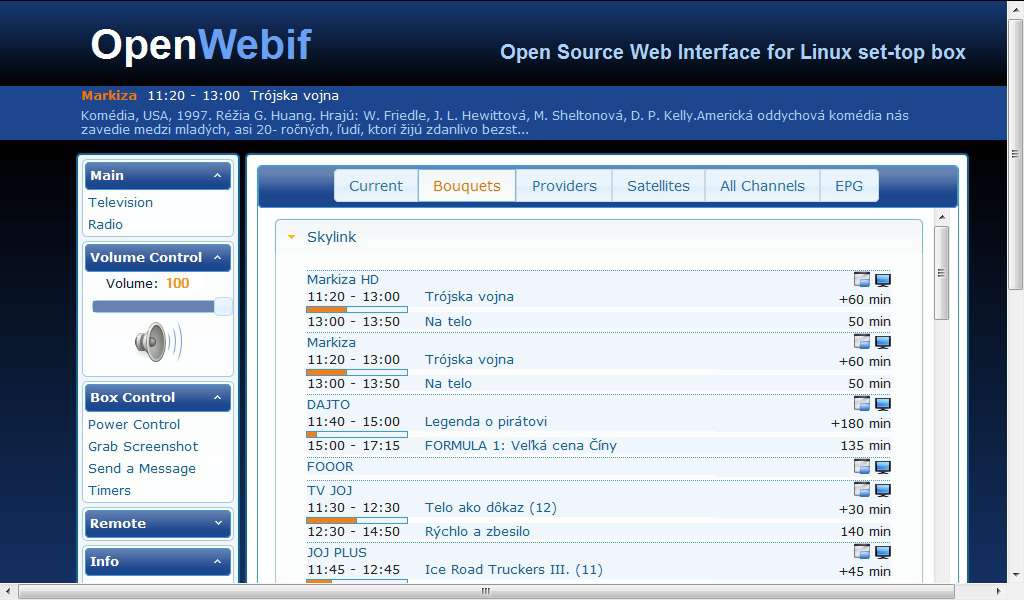Viewport: 1028px width, 616px height.
Task: Click the TV JOJ channel name
Action: pos(330,491)
